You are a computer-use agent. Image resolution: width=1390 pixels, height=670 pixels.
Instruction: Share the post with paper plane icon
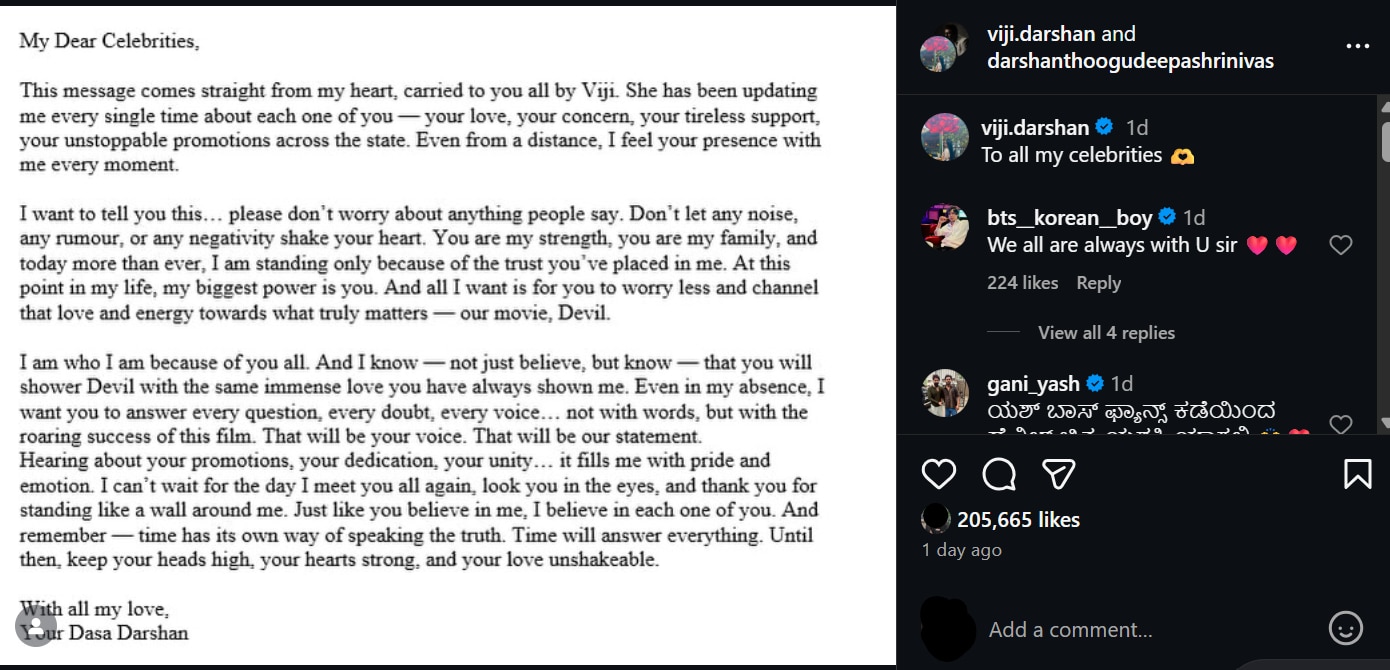[x=1059, y=474]
